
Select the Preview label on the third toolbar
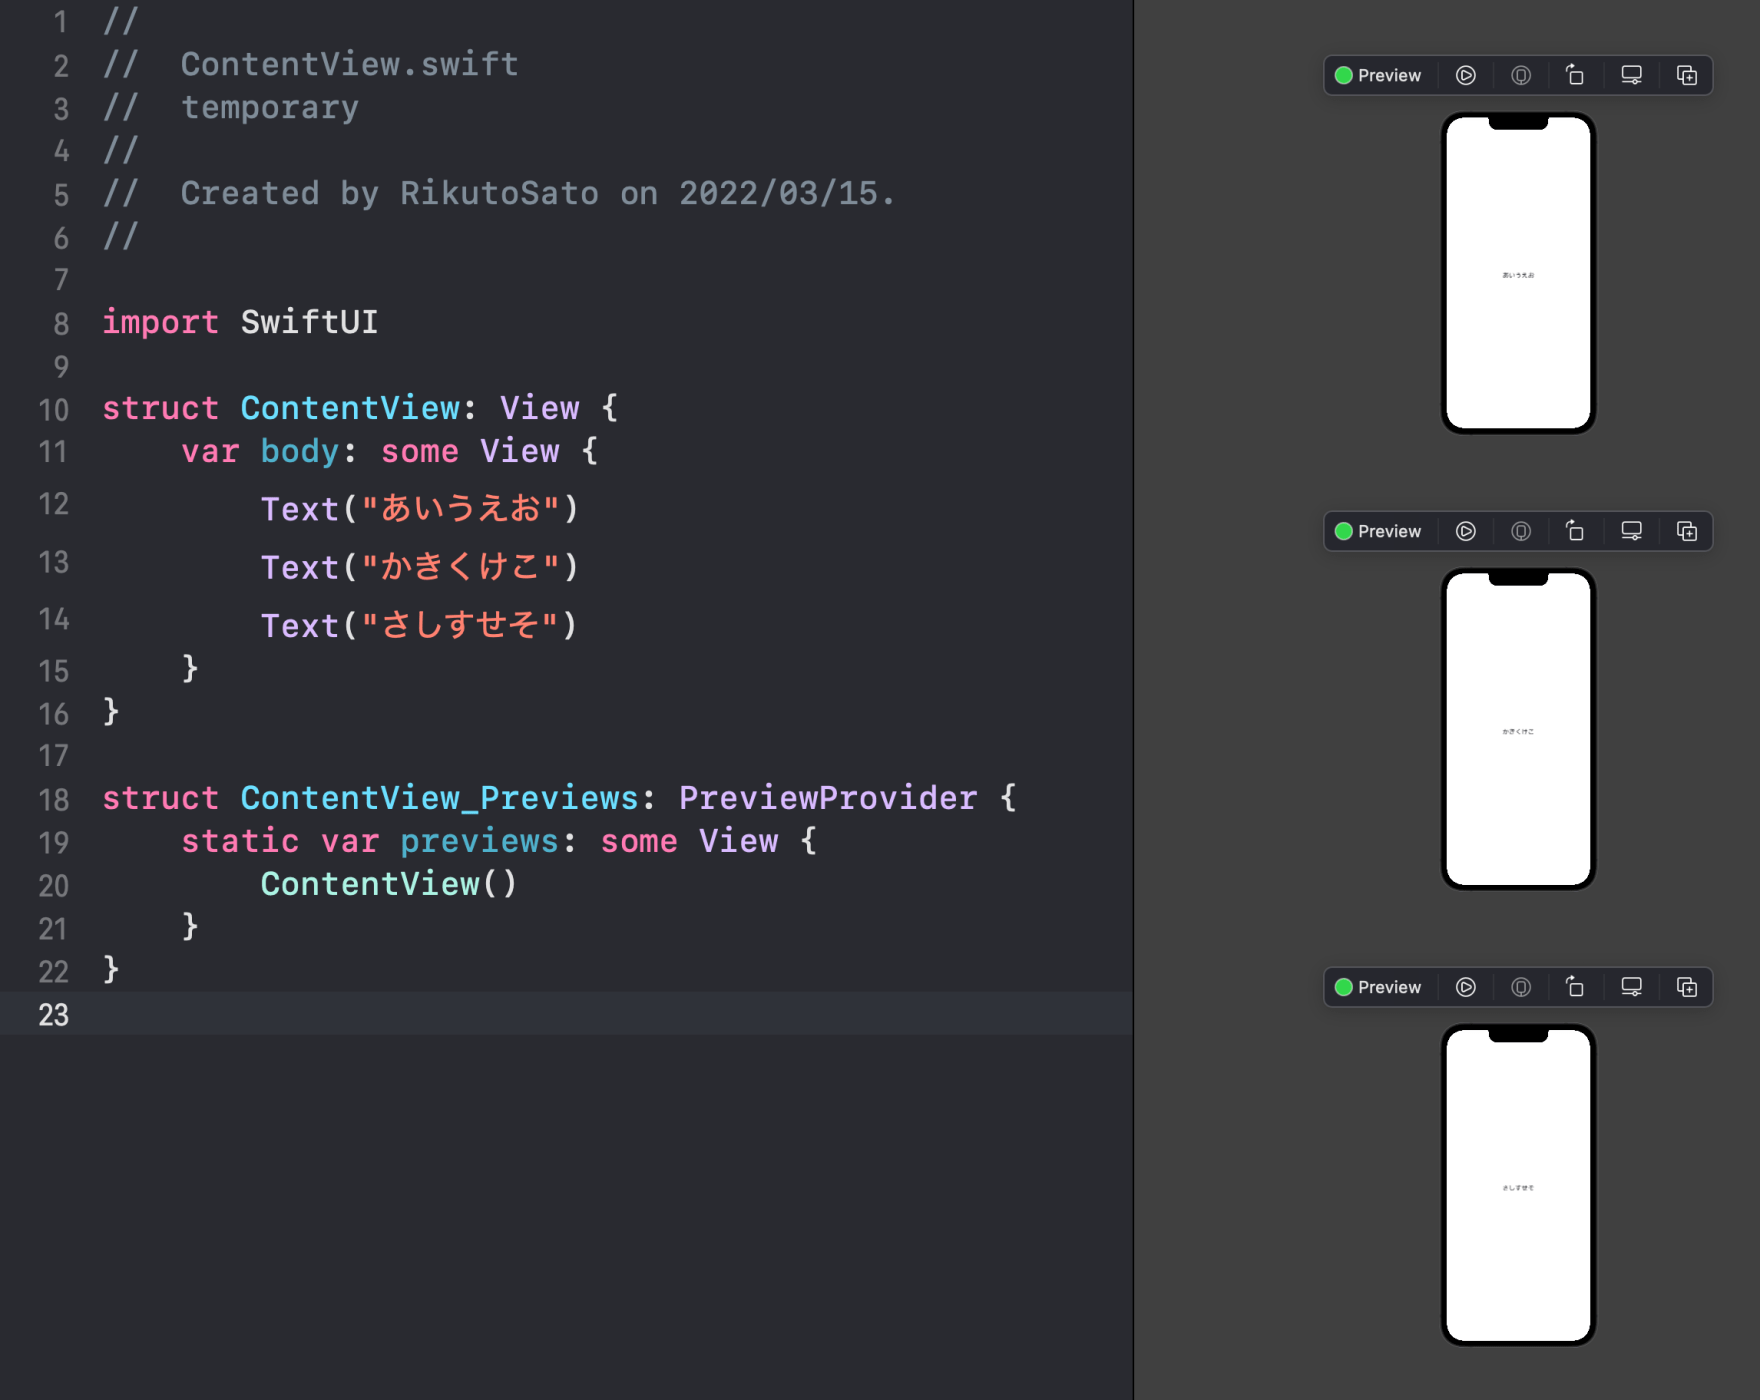coord(1389,987)
